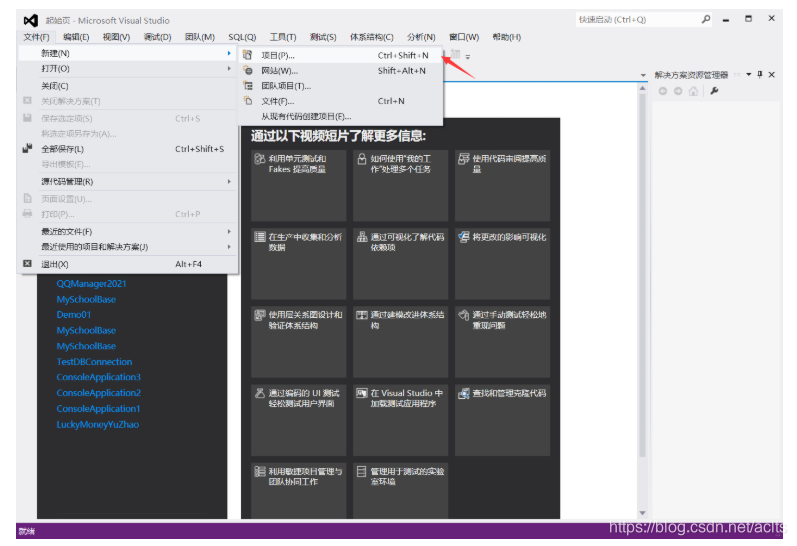
Task: Click the start page scroll-up arrow
Action: [642, 88]
